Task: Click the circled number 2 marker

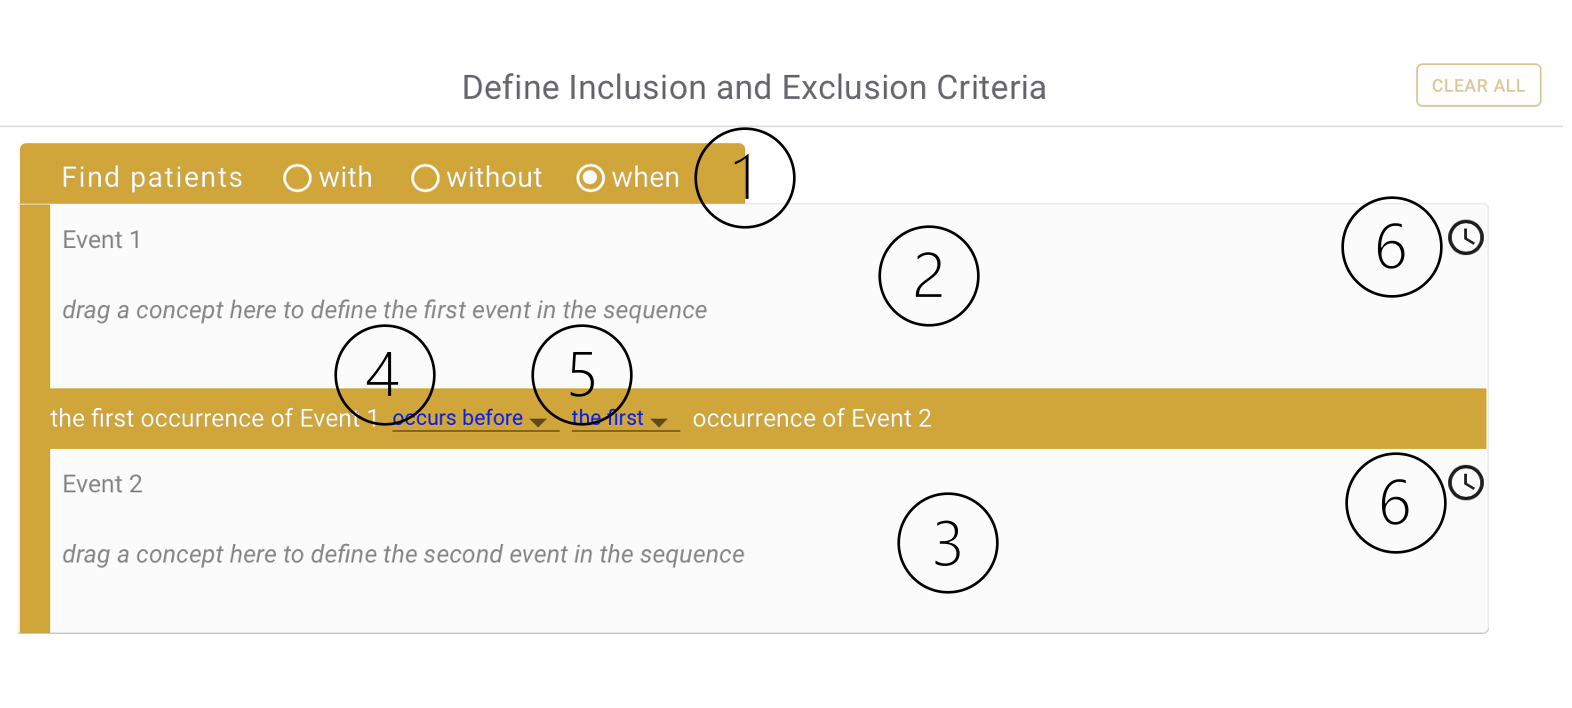Action: (x=928, y=276)
